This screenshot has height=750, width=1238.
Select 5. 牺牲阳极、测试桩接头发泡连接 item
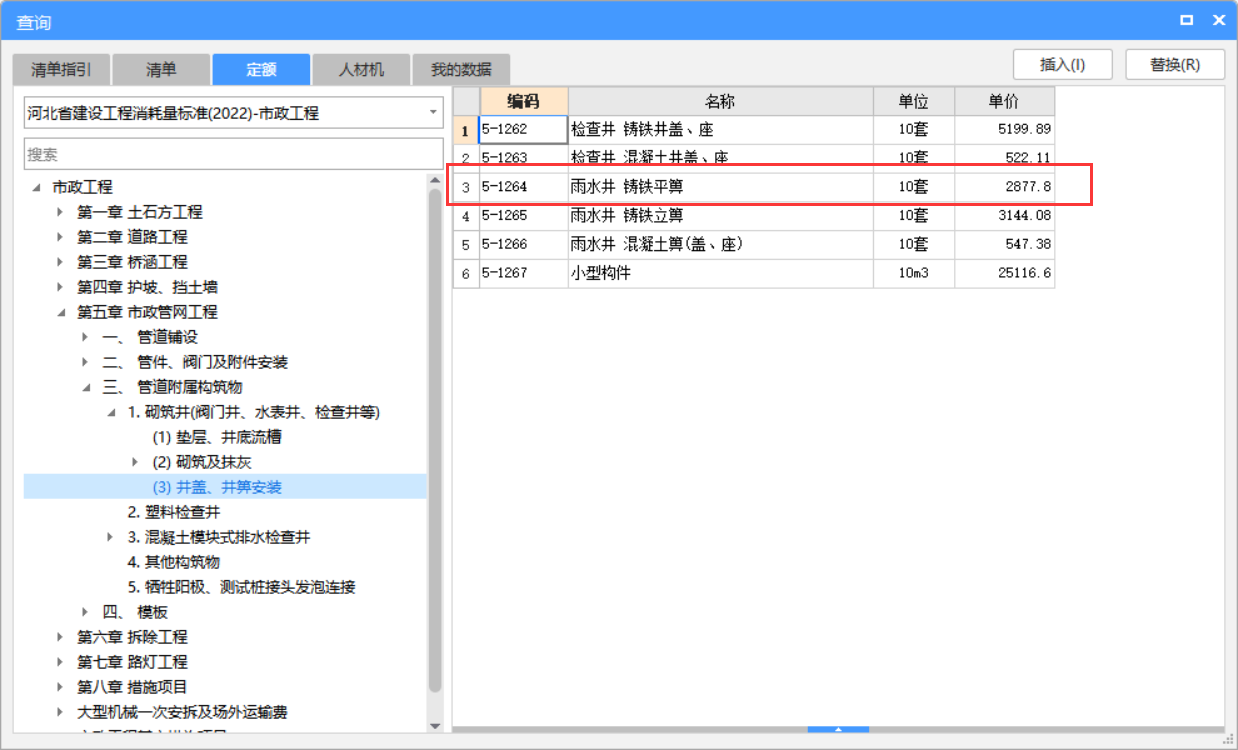(242, 587)
